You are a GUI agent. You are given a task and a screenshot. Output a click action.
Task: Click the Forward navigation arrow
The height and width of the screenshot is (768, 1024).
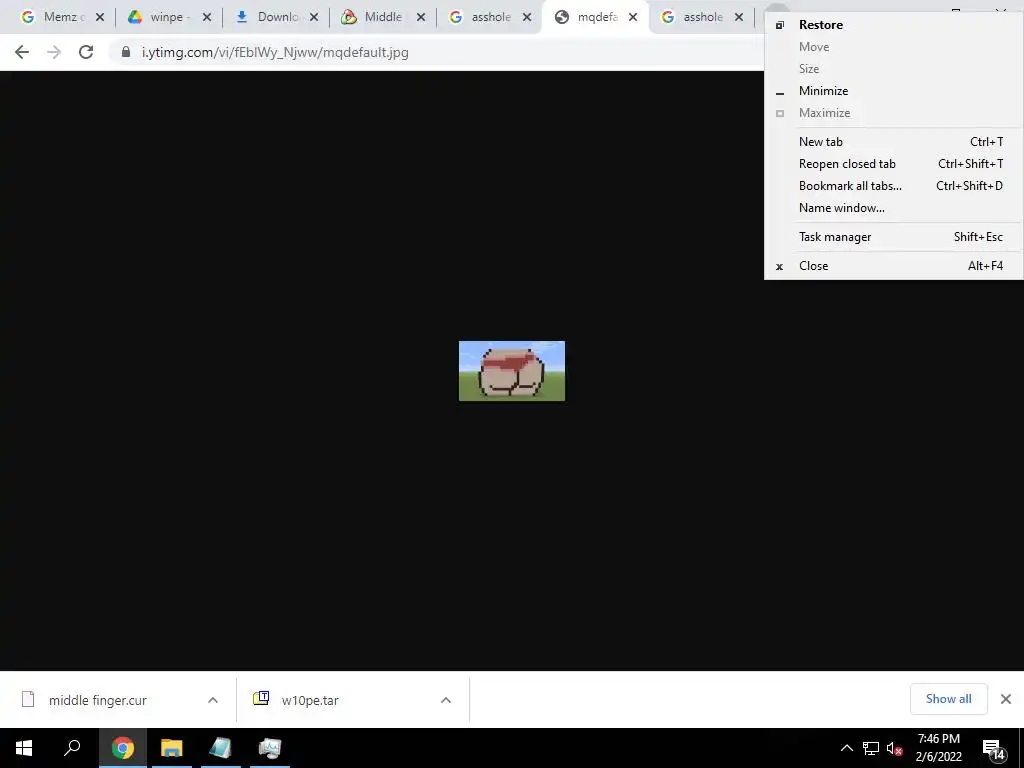54,52
